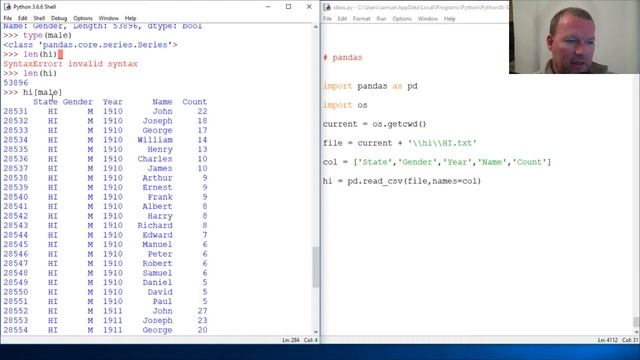Image resolution: width=640 pixels, height=360 pixels.
Task: Click editor status bar 'Ln: 4112' indicator
Action: (608, 340)
